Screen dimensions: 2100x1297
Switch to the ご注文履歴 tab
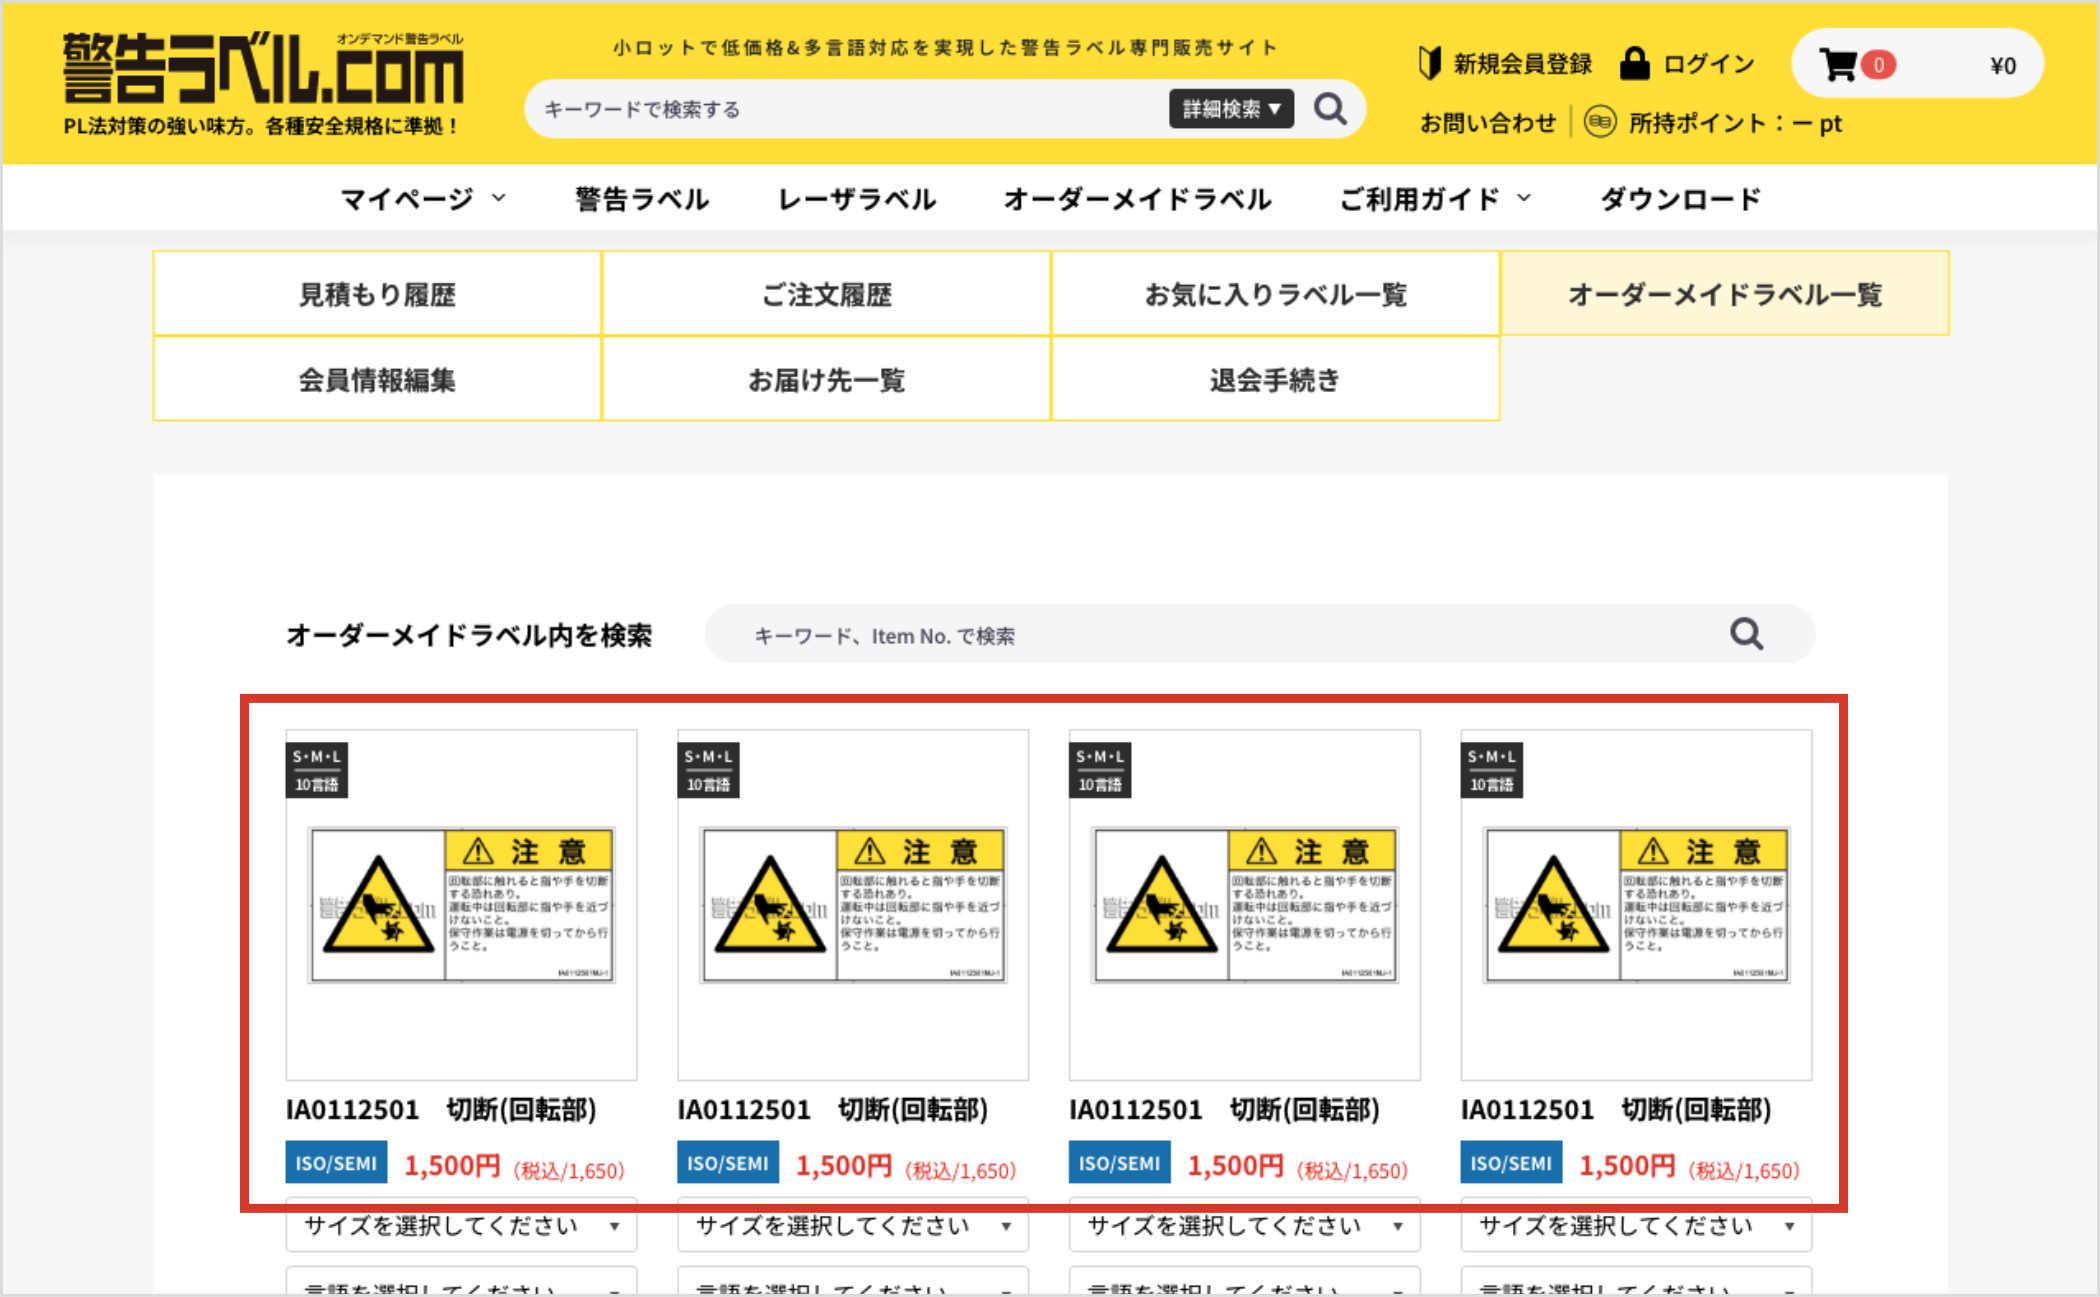pos(827,293)
